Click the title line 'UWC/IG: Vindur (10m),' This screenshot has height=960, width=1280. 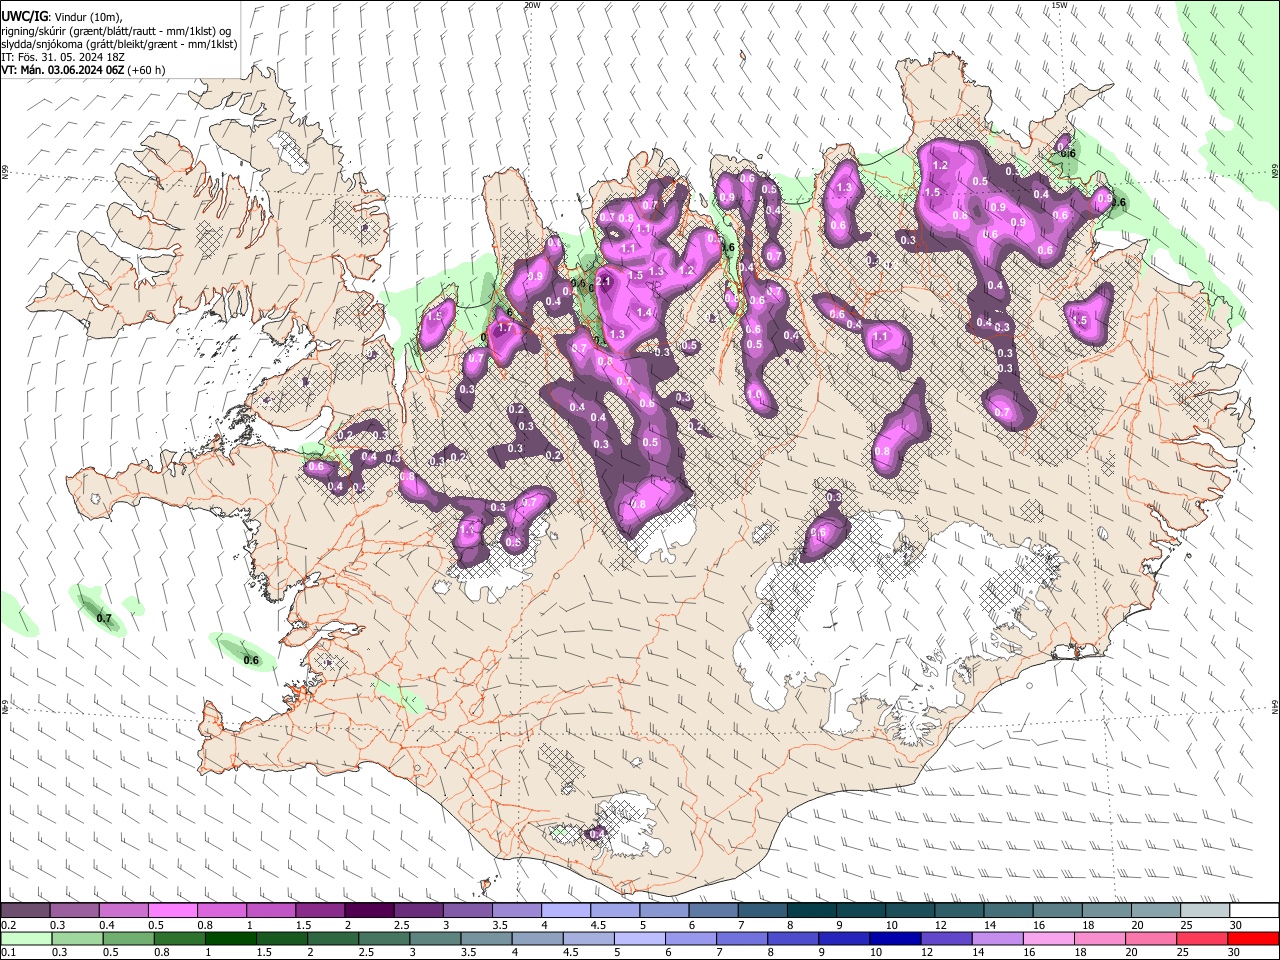[62, 17]
